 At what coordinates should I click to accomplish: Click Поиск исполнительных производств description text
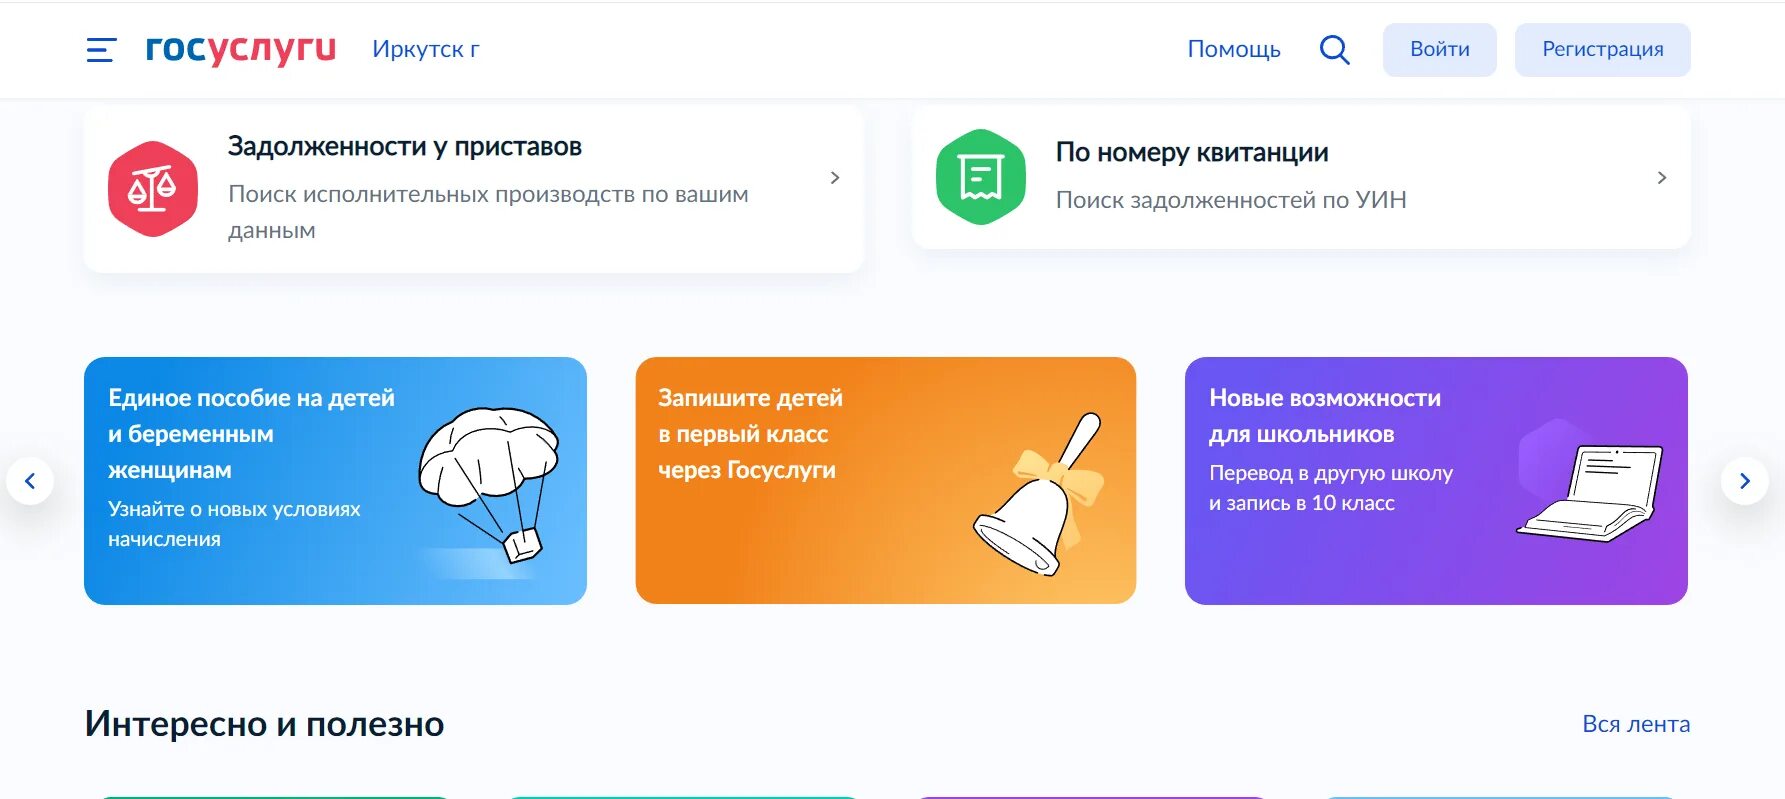click(x=488, y=212)
